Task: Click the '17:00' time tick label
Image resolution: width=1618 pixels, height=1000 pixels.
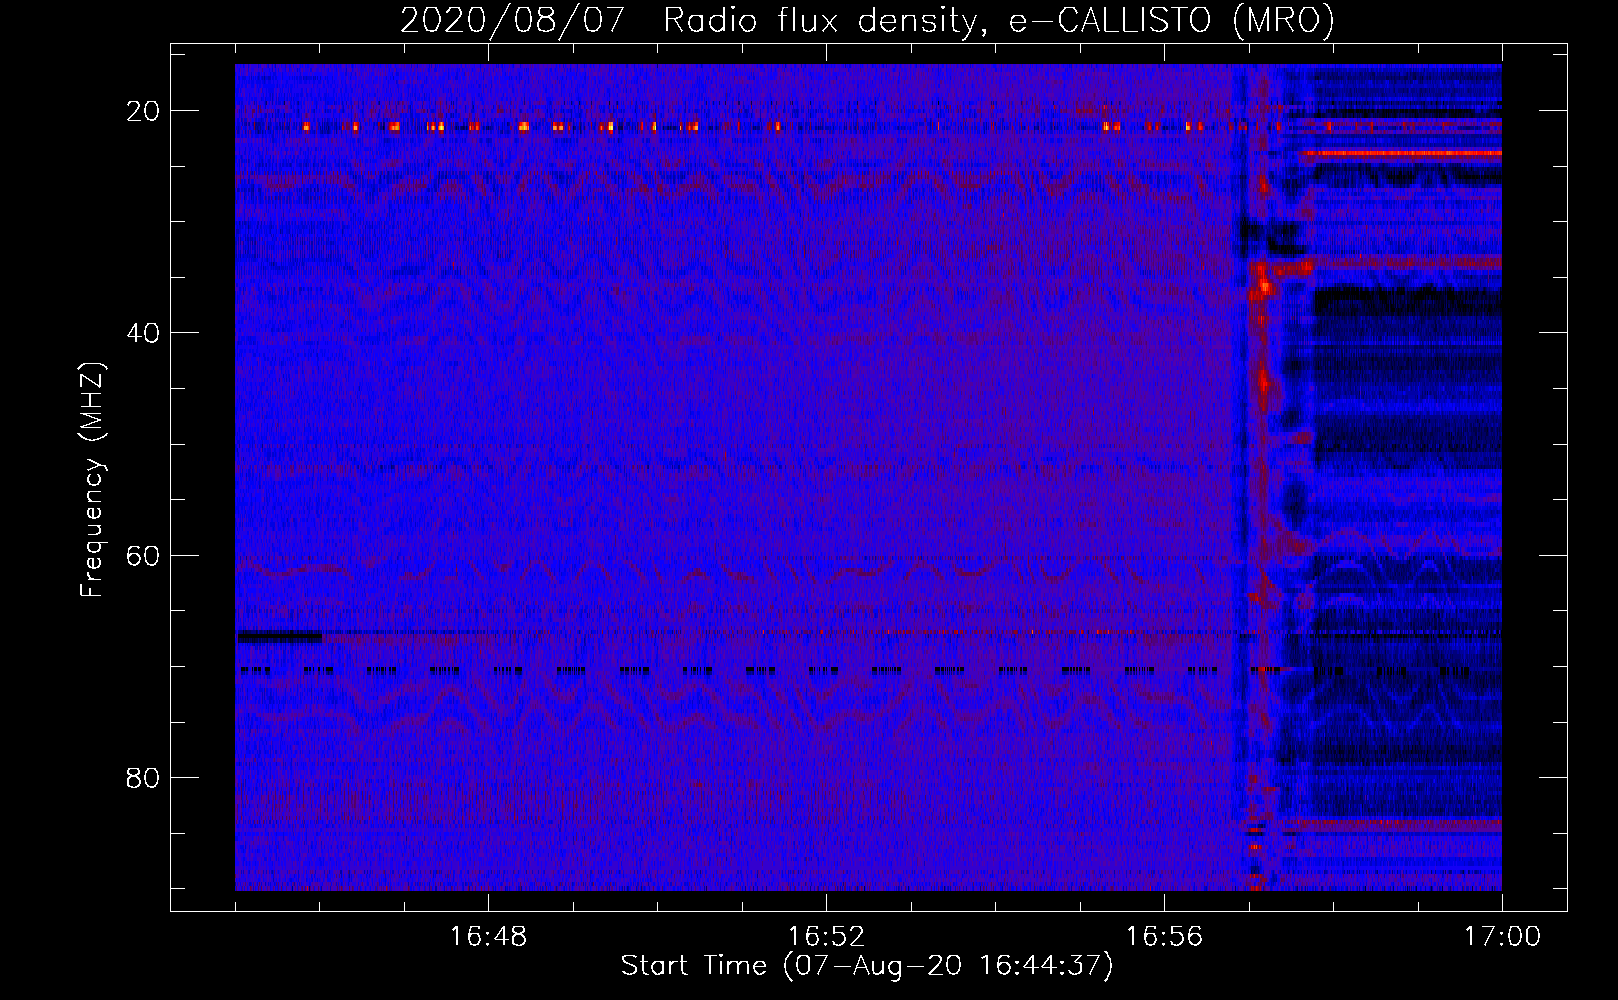Action: (1502, 937)
